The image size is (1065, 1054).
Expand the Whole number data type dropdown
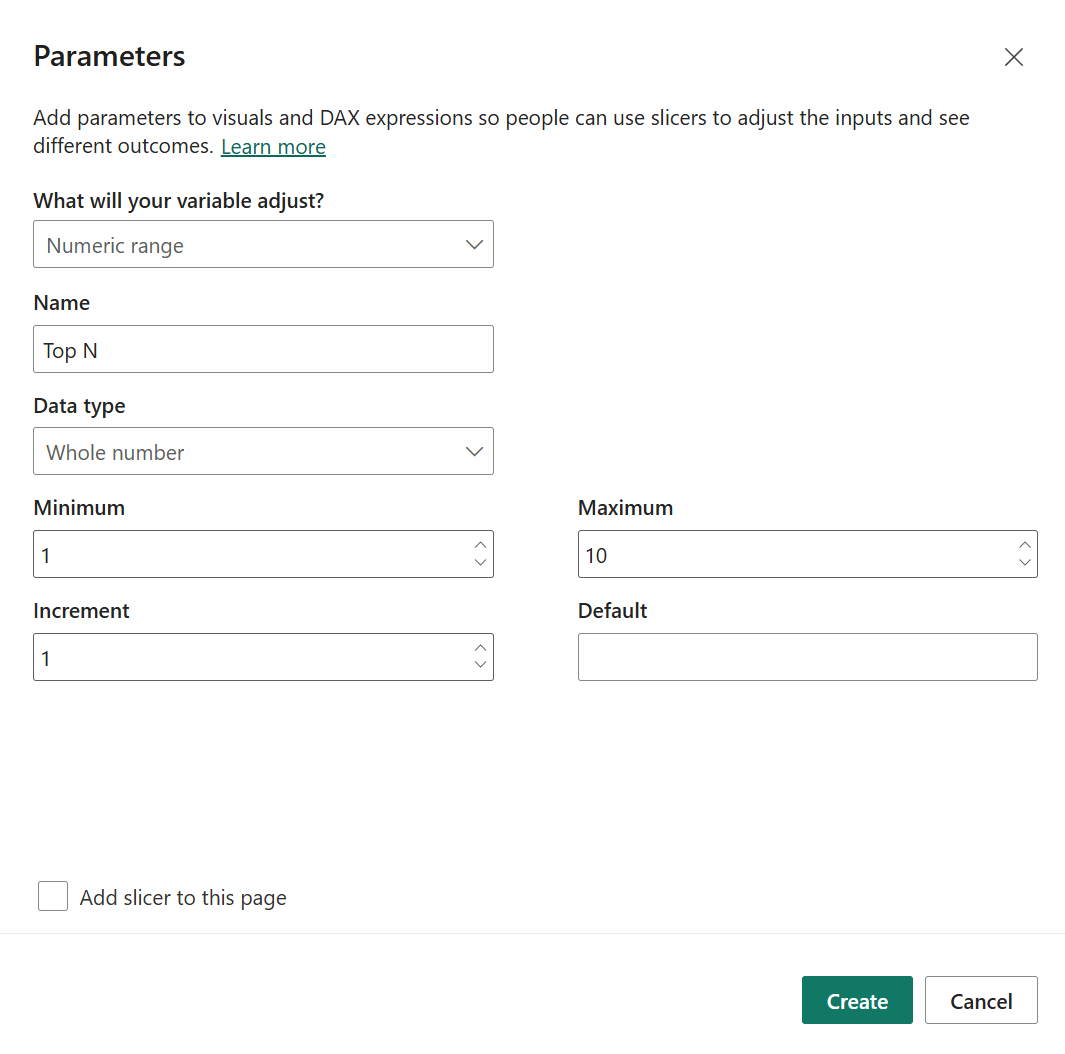pyautogui.click(x=263, y=452)
